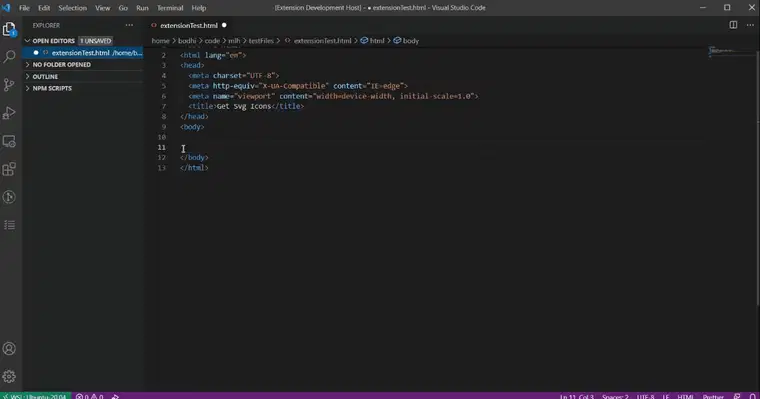Open the Explorer view in the activity bar

(9, 29)
